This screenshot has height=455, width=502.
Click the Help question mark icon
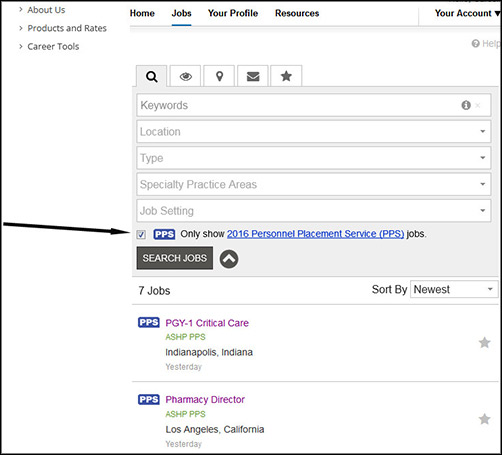(x=475, y=43)
